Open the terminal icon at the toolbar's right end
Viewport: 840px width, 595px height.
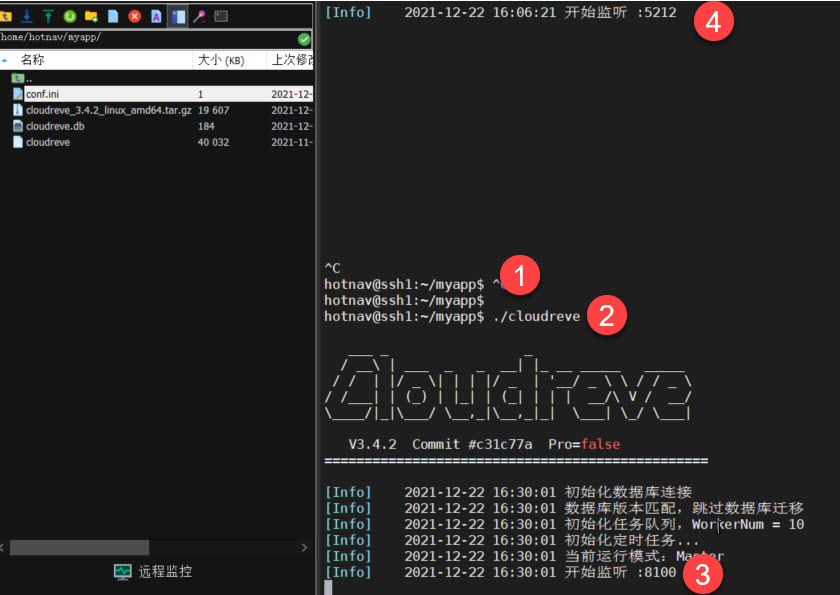tap(222, 16)
